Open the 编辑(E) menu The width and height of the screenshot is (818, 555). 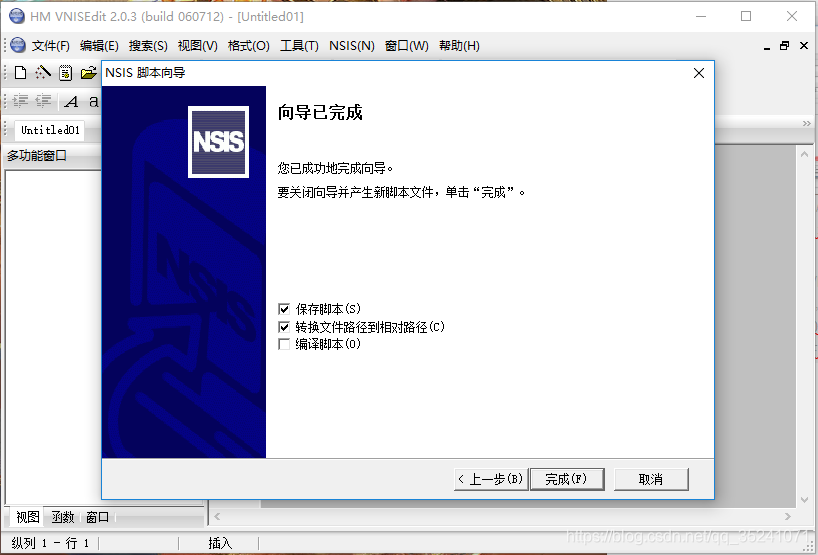click(x=99, y=46)
